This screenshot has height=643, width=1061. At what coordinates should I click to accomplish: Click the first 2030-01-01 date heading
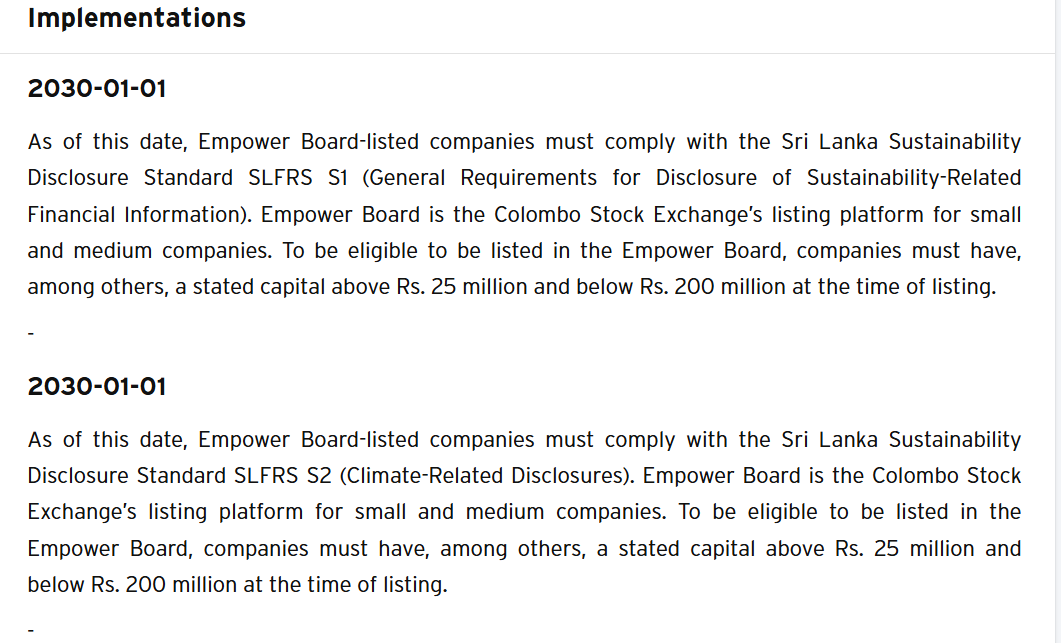(x=97, y=89)
